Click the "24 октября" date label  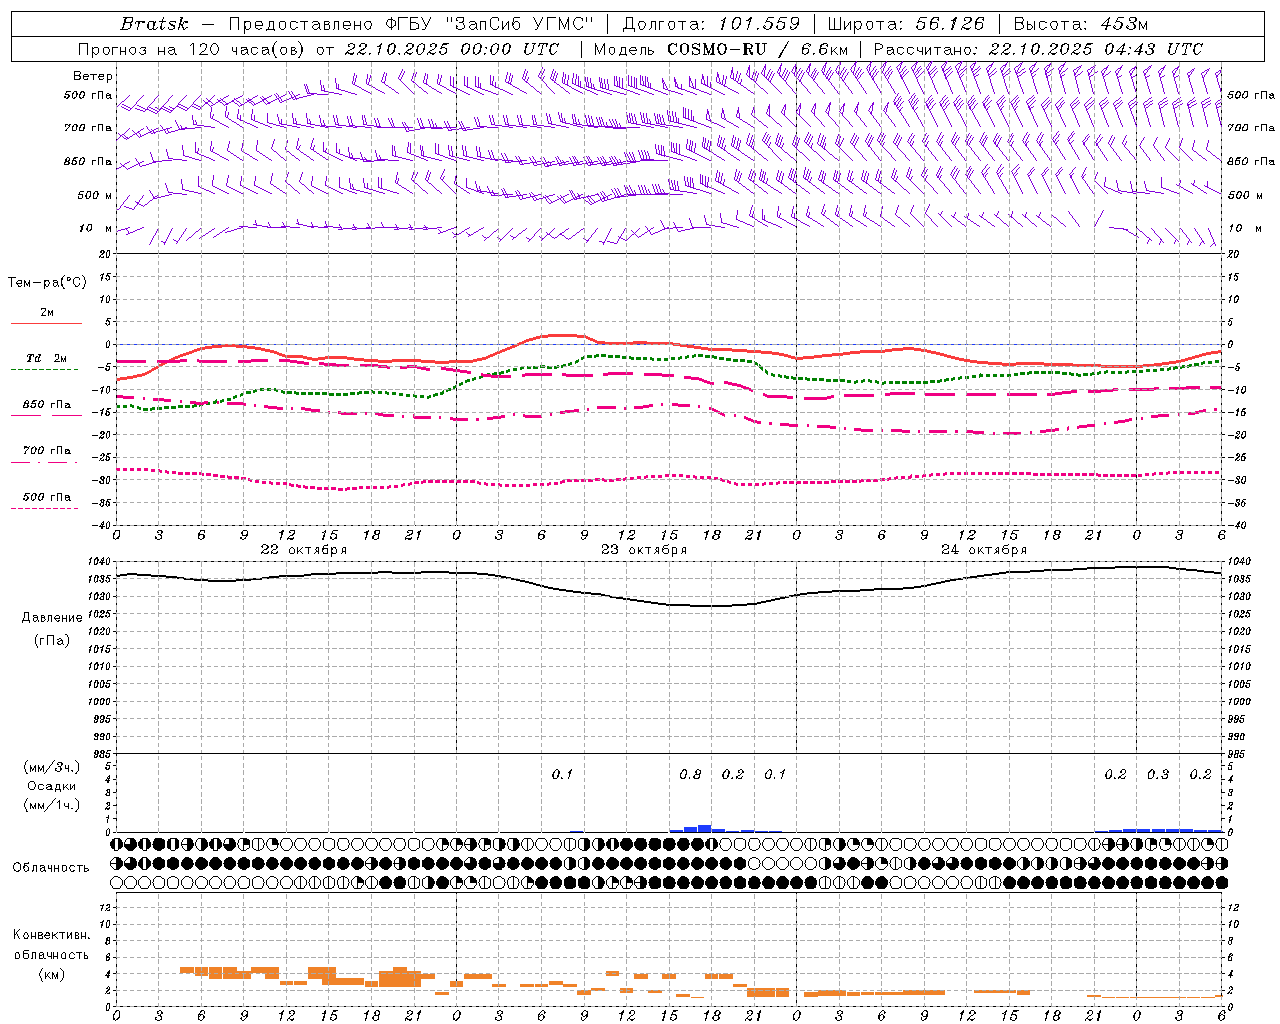tap(984, 550)
